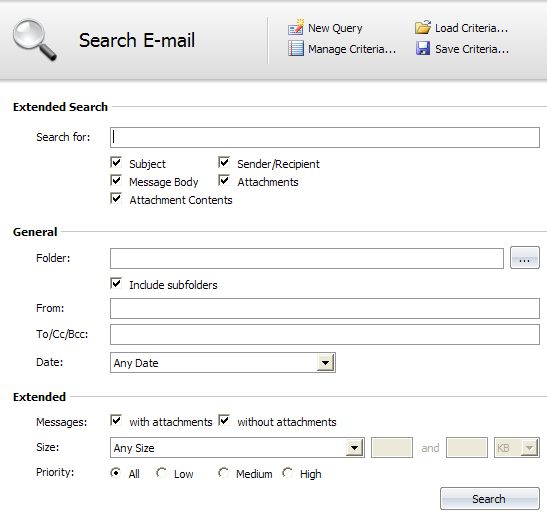This screenshot has height=518, width=547.
Task: Uncheck the Sender/Recipient checkbox
Action: 224,163
